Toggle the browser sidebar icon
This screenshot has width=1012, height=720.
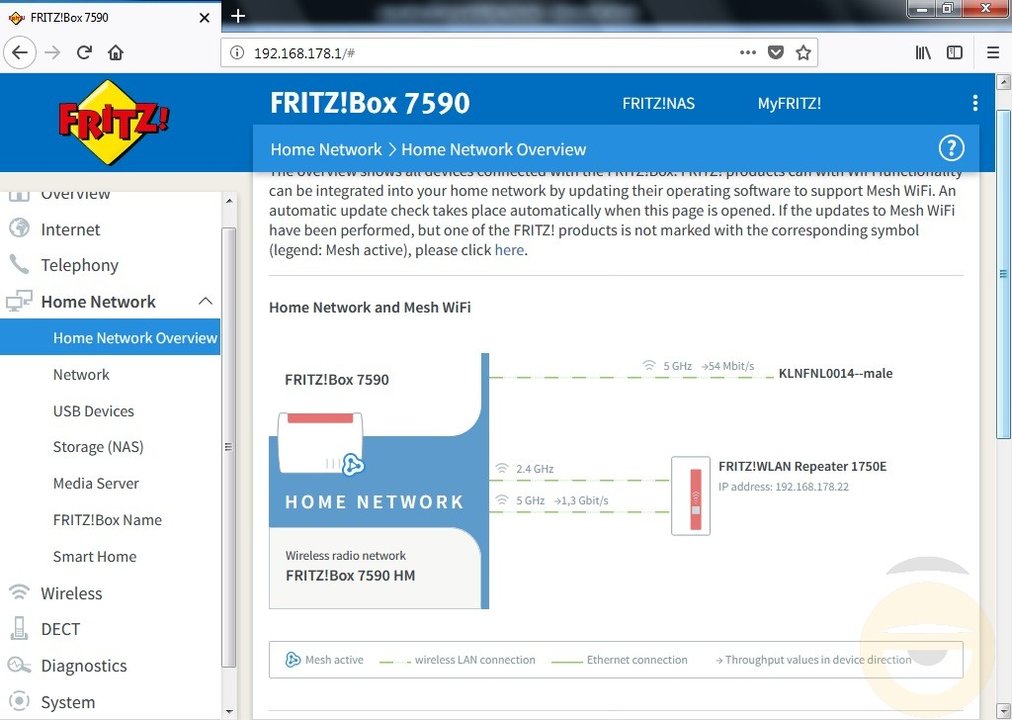pyautogui.click(x=955, y=53)
